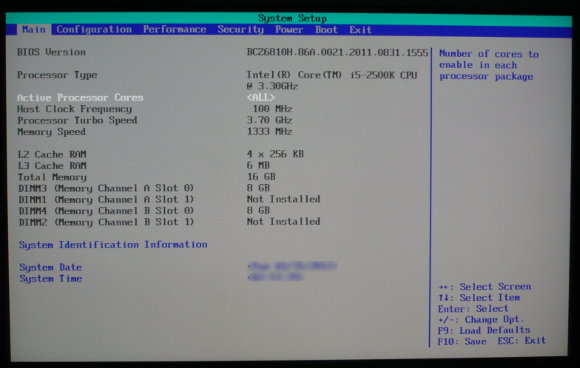Click the Total Memory label
580x368 pixels.
(52, 177)
